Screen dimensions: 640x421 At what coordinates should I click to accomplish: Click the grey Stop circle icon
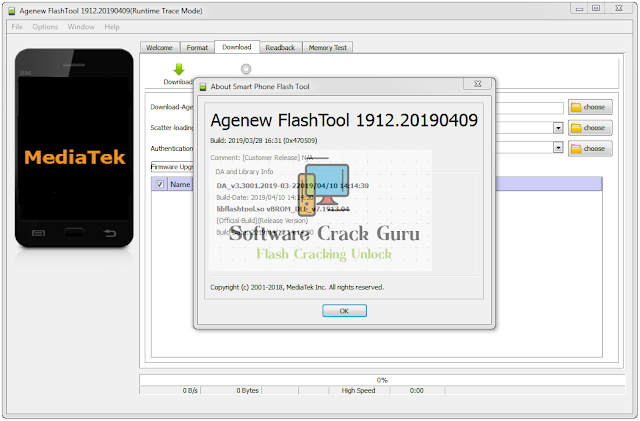tap(246, 69)
